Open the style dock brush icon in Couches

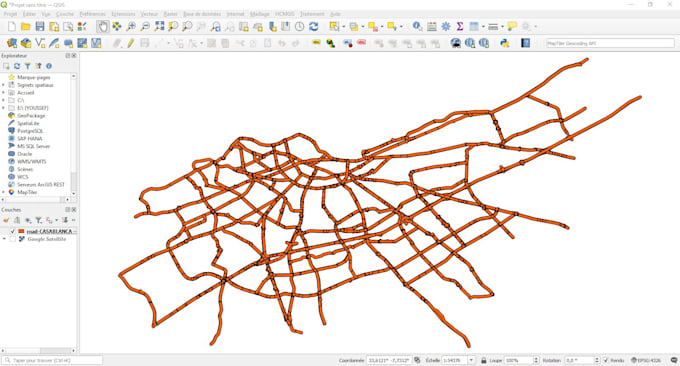[x=6, y=220]
